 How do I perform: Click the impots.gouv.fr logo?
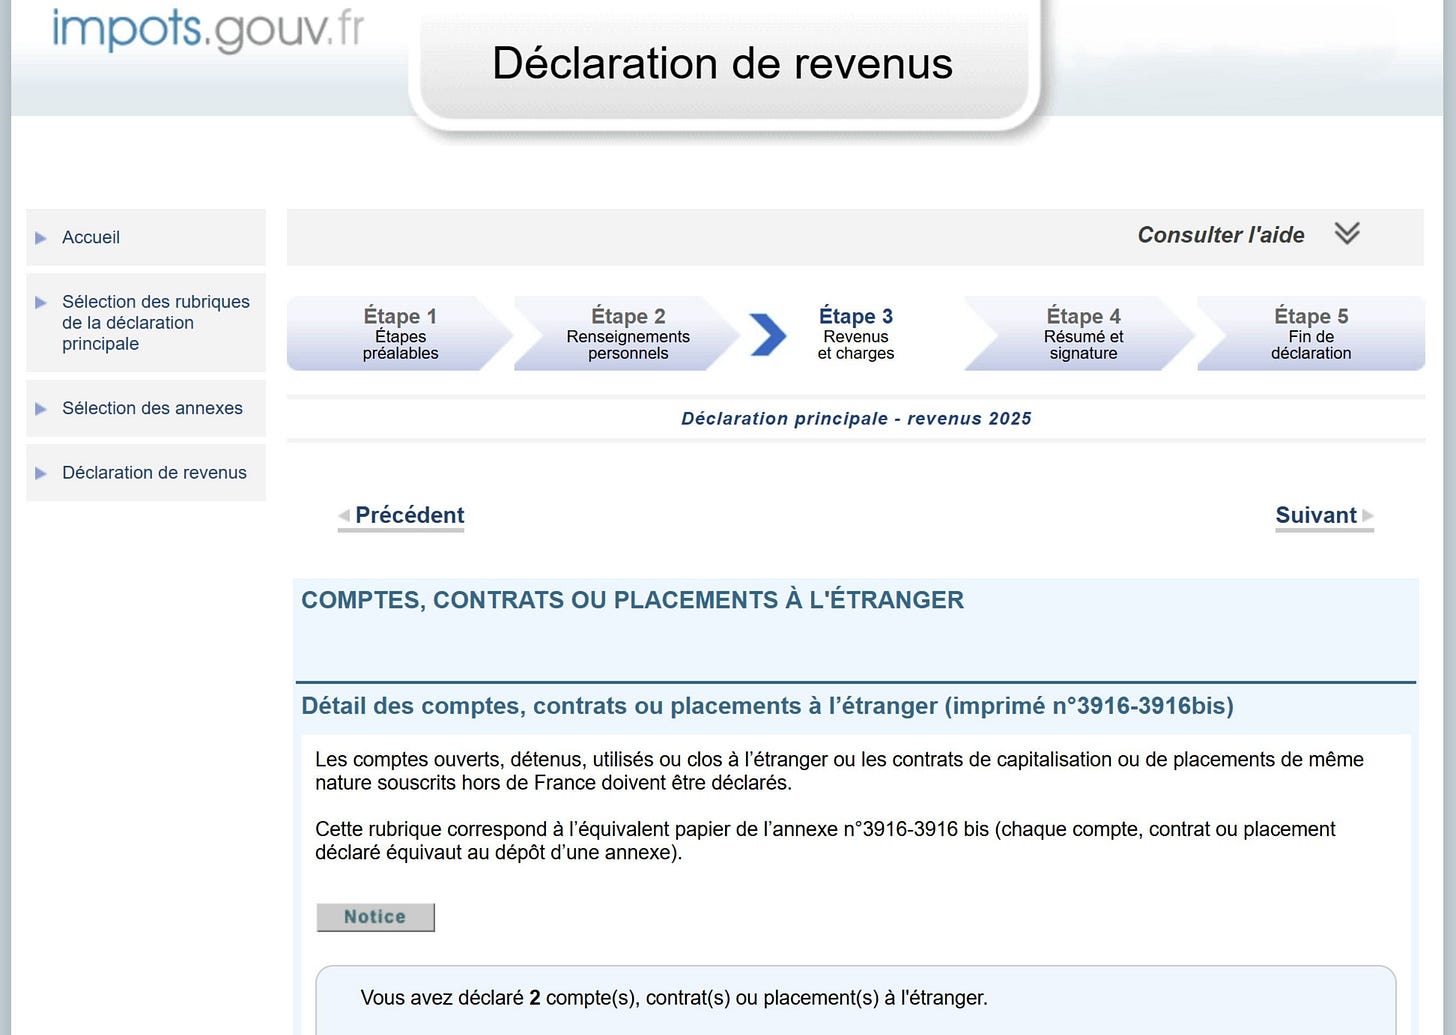click(208, 29)
